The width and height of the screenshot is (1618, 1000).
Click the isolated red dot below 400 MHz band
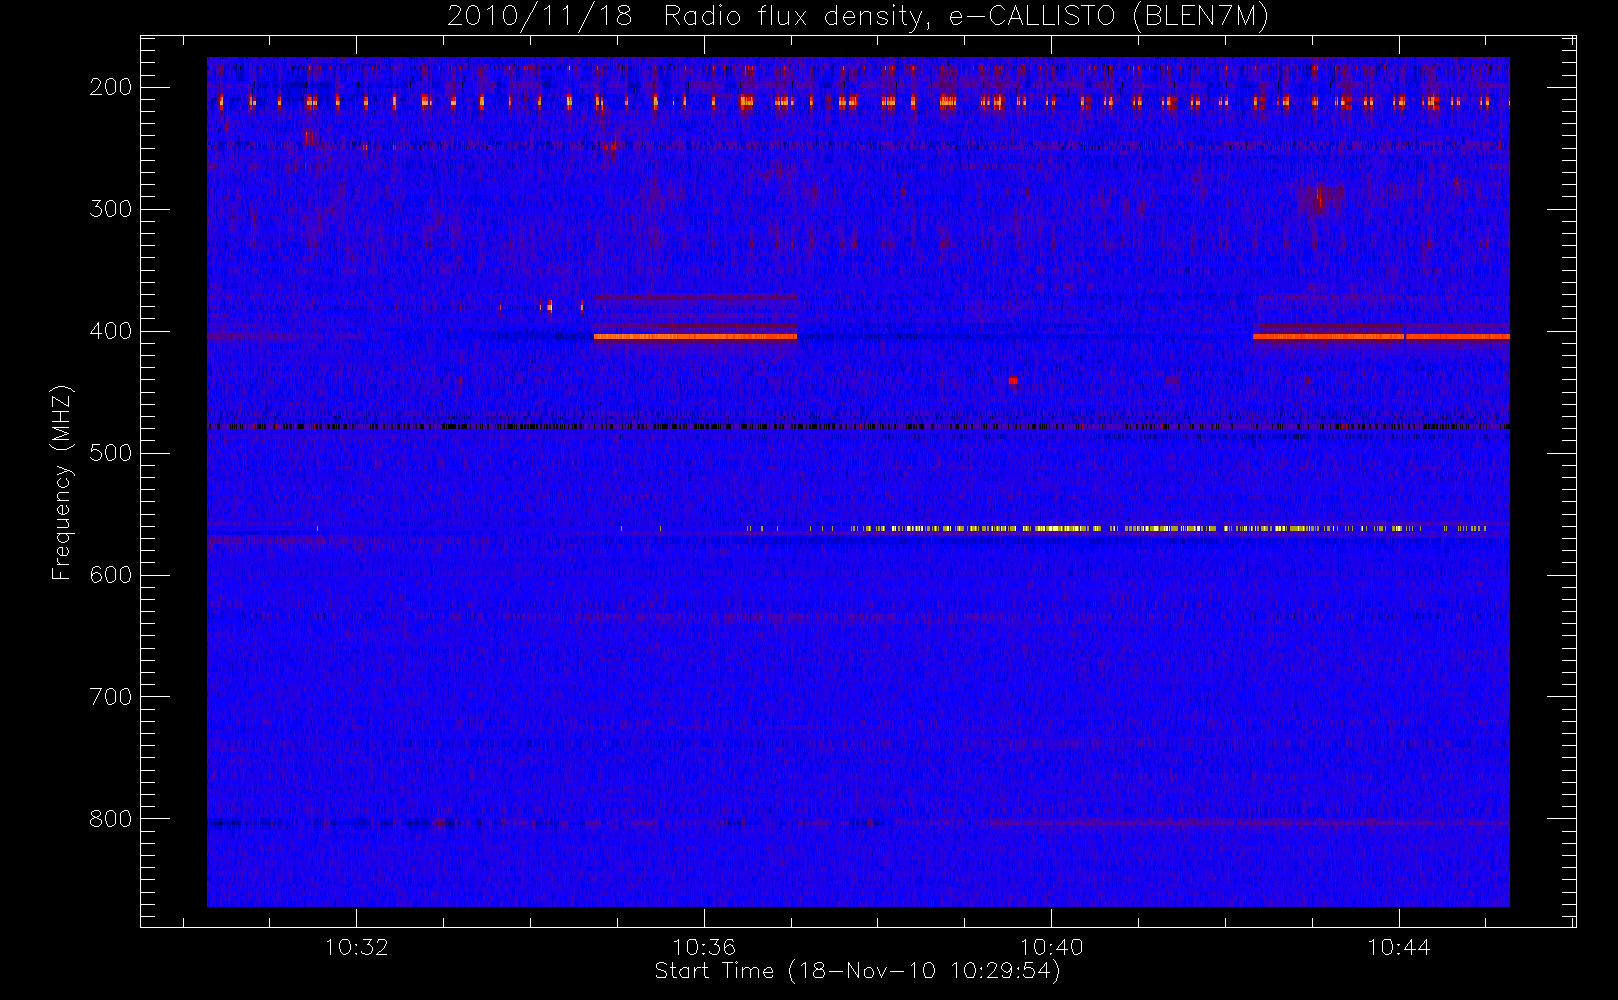pyautogui.click(x=1013, y=380)
